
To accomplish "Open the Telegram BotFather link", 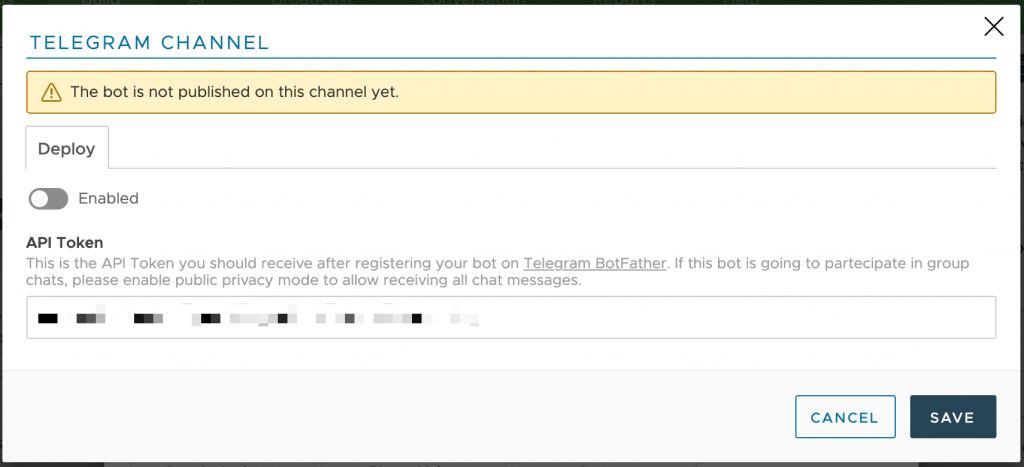I will click(x=595, y=264).
